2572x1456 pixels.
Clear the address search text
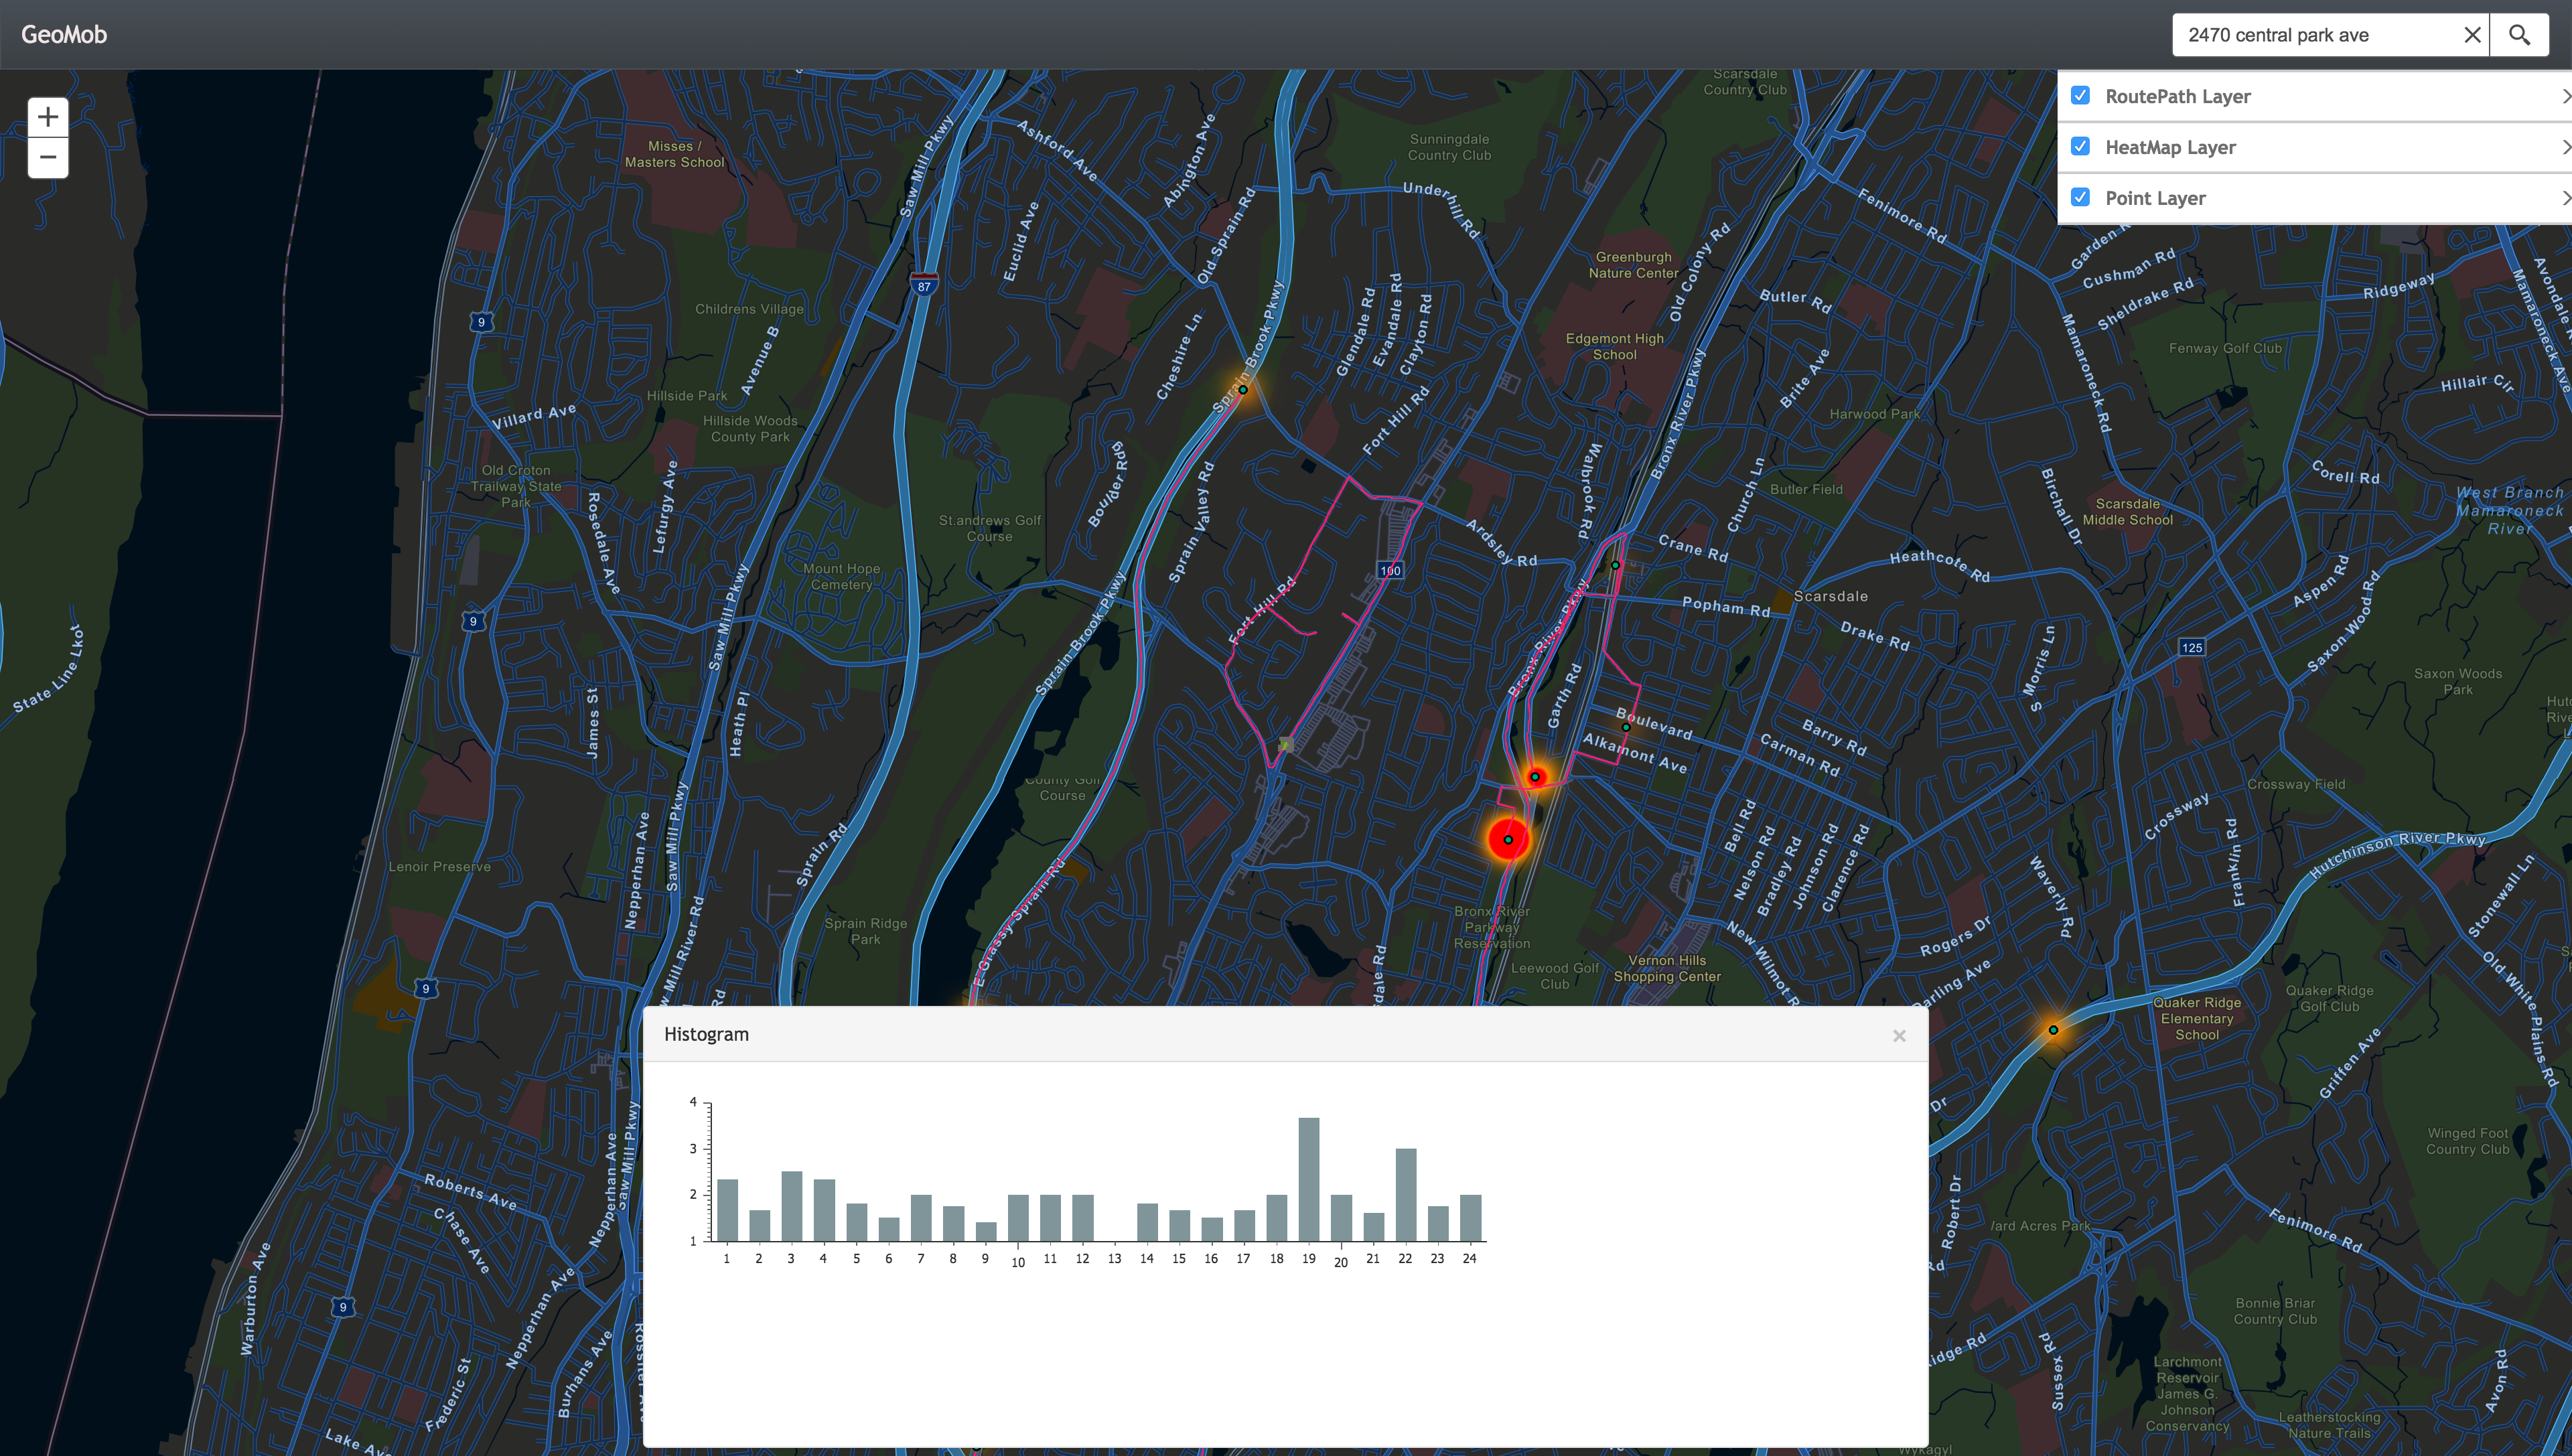[x=2472, y=35]
